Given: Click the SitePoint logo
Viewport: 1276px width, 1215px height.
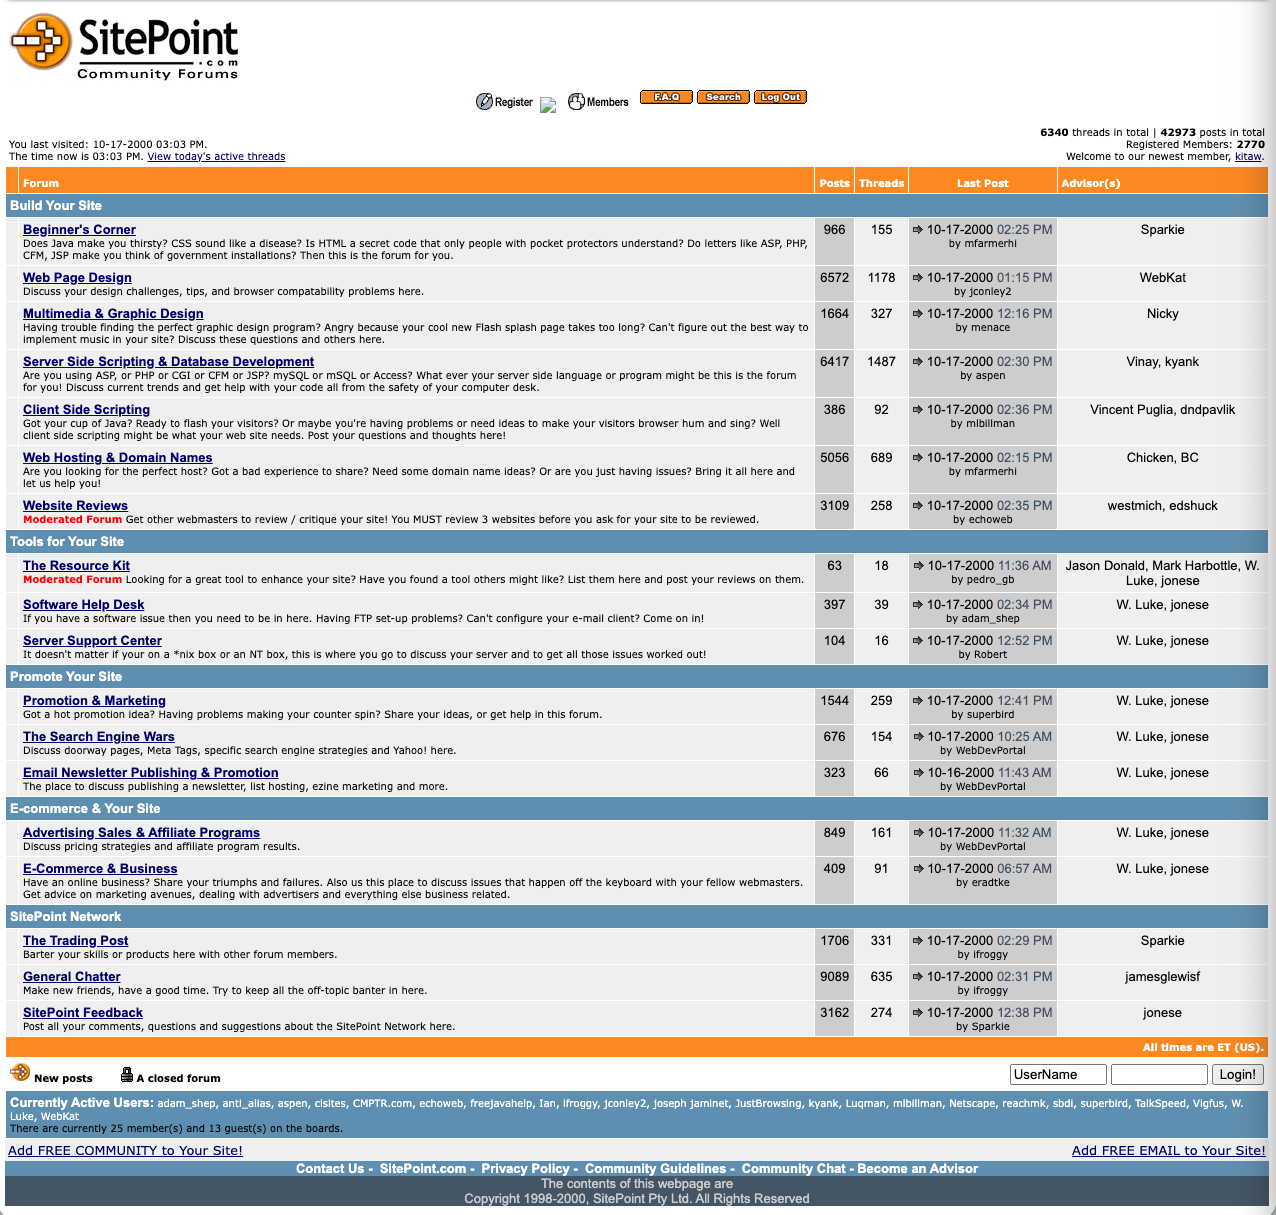Looking at the screenshot, I should pos(123,45).
